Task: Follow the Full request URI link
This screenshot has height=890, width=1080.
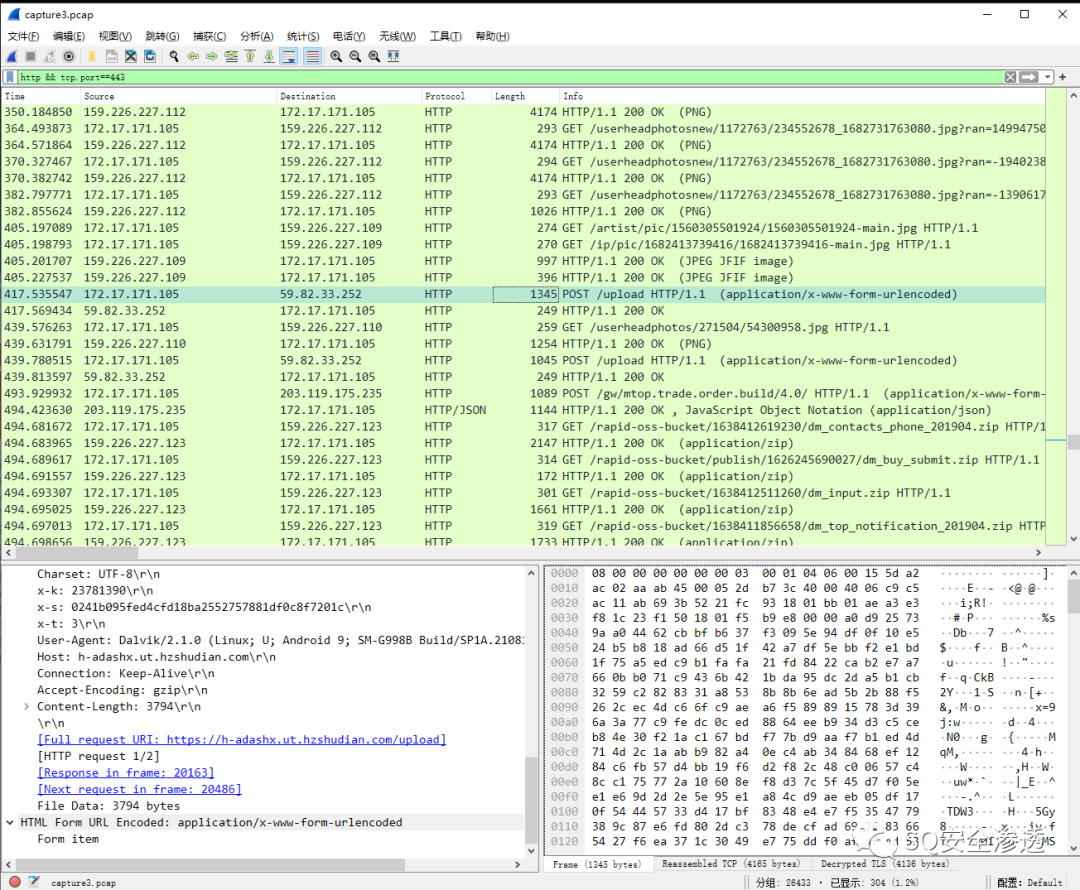Action: [242, 739]
